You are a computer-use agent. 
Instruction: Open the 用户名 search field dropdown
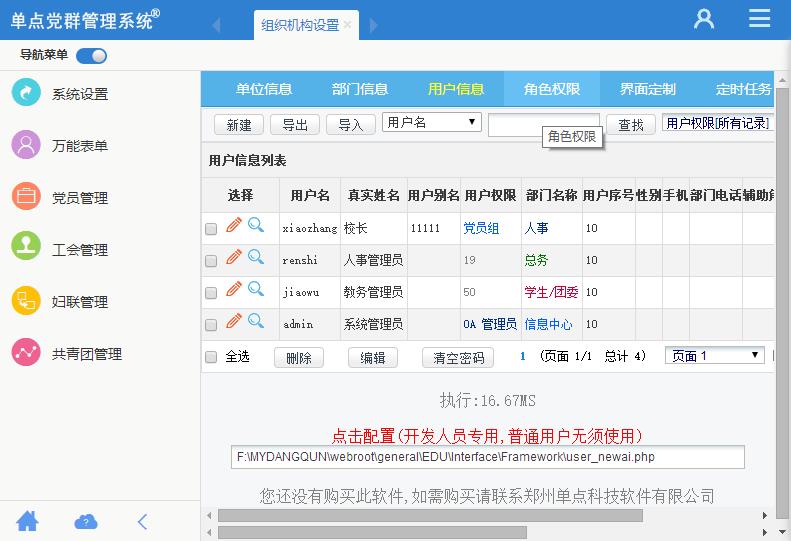[x=432, y=122]
